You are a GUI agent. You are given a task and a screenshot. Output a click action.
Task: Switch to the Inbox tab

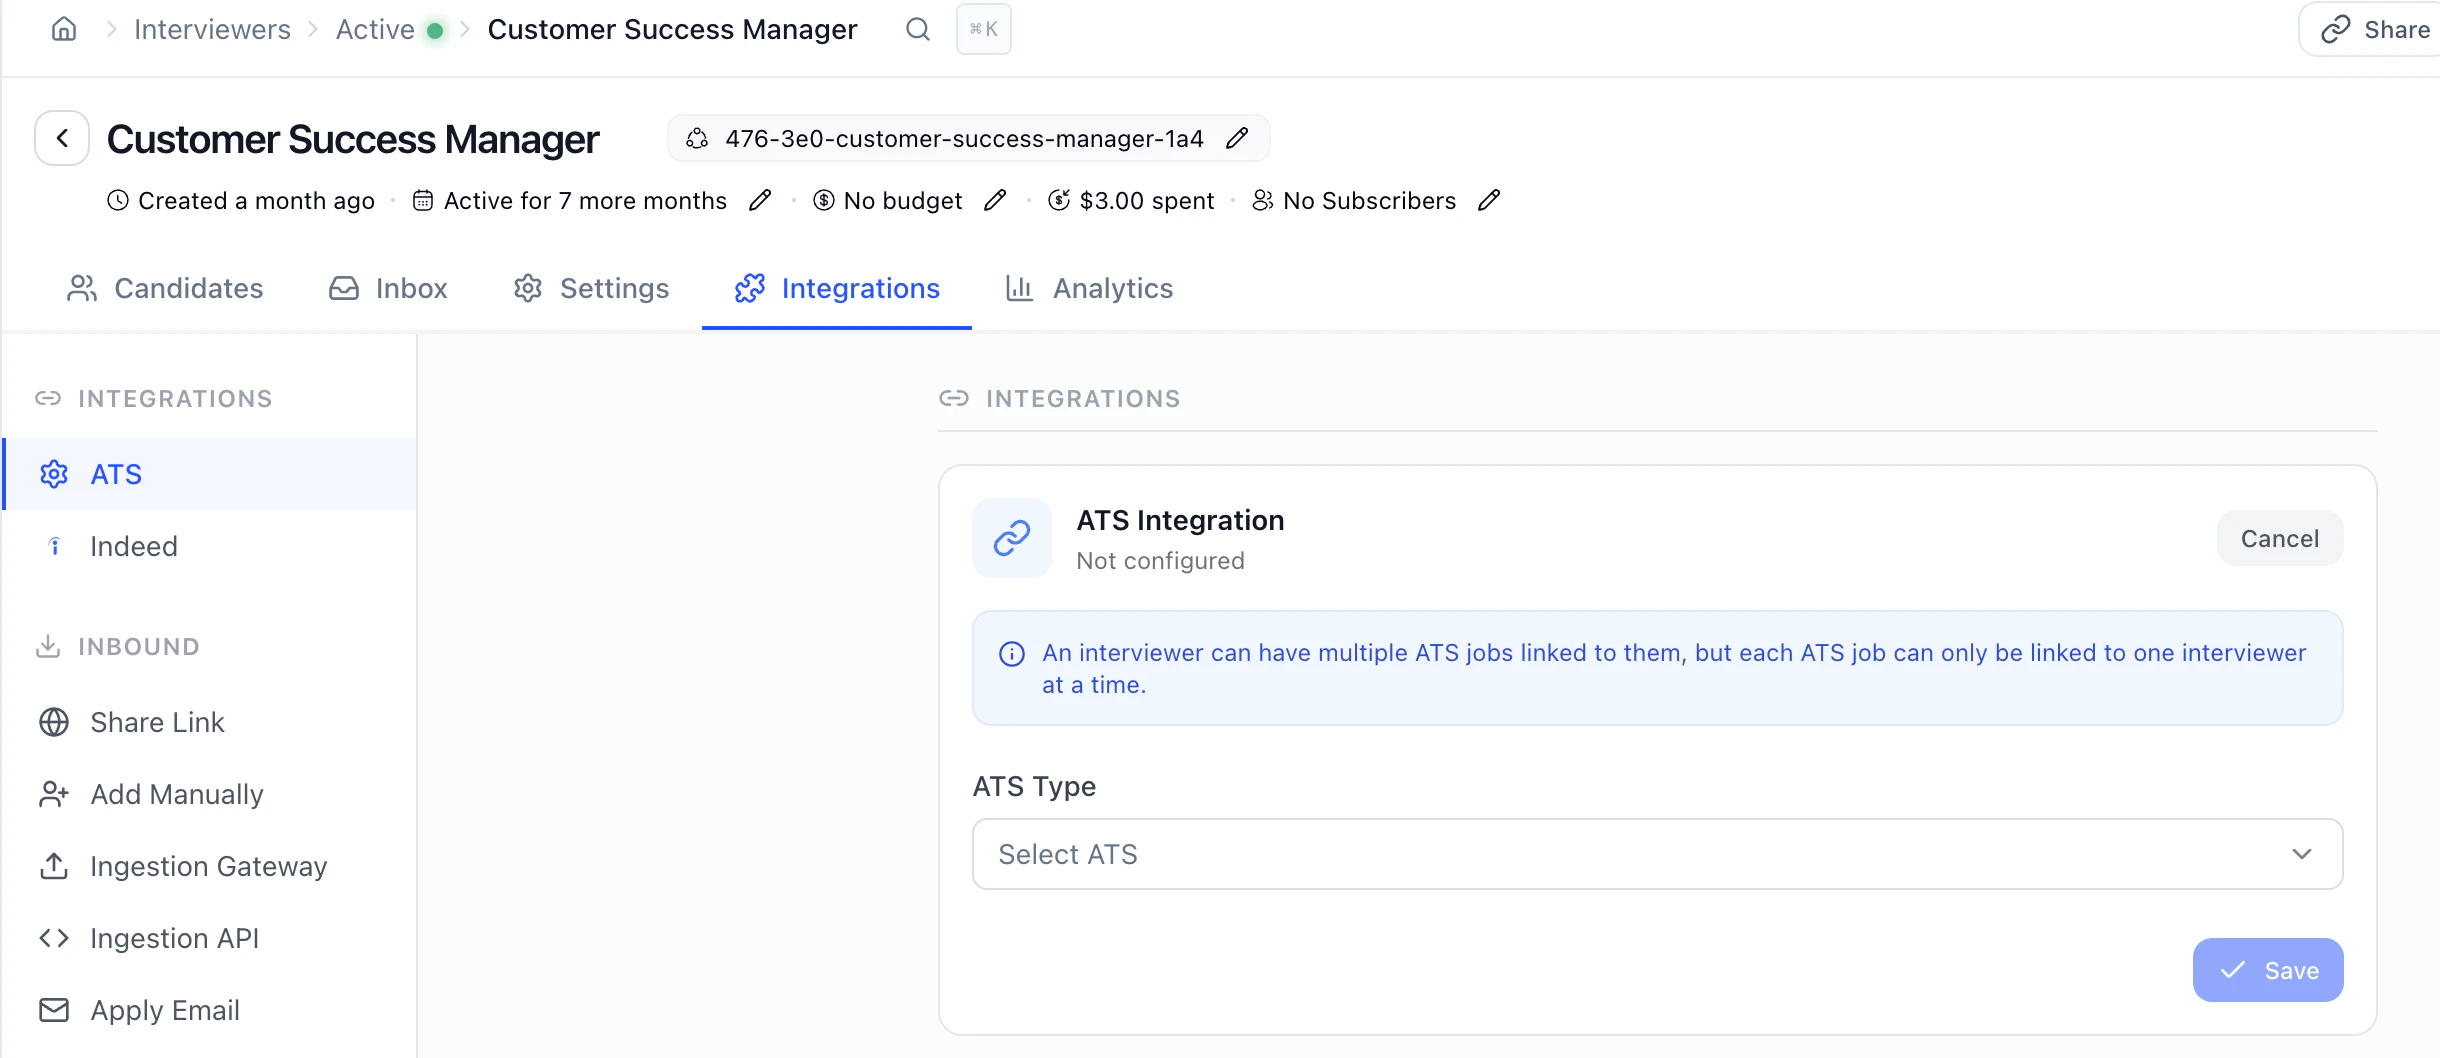(x=388, y=288)
